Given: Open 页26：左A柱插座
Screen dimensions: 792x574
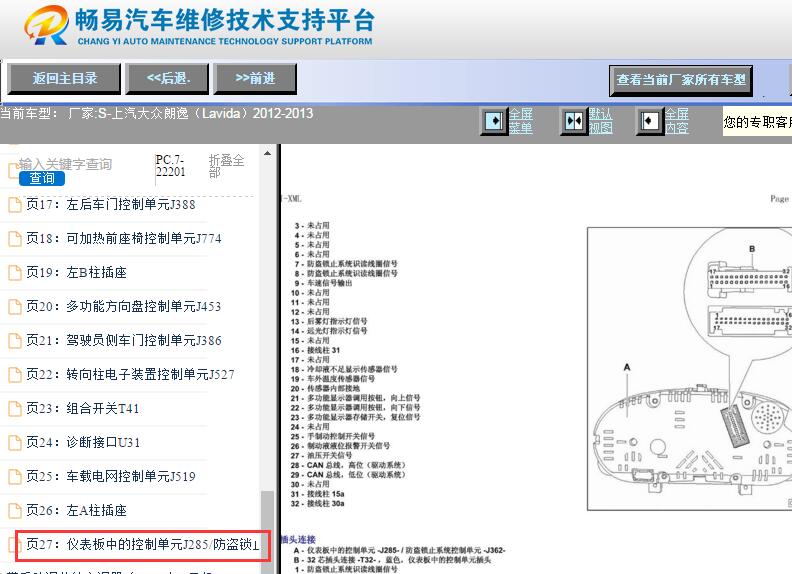Looking at the screenshot, I should coord(76,510).
